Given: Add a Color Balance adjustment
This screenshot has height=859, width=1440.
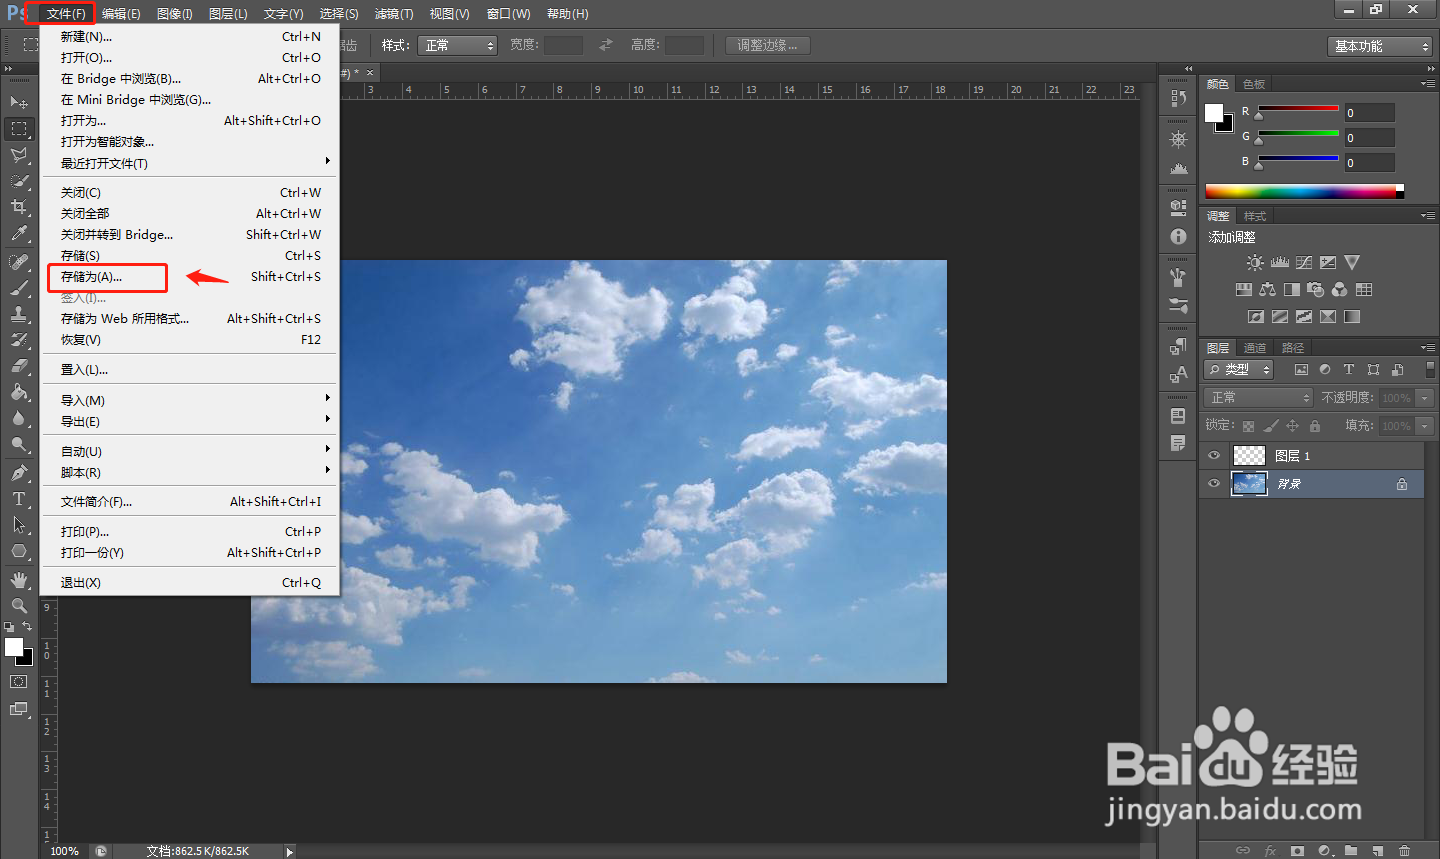Looking at the screenshot, I should [x=1267, y=289].
